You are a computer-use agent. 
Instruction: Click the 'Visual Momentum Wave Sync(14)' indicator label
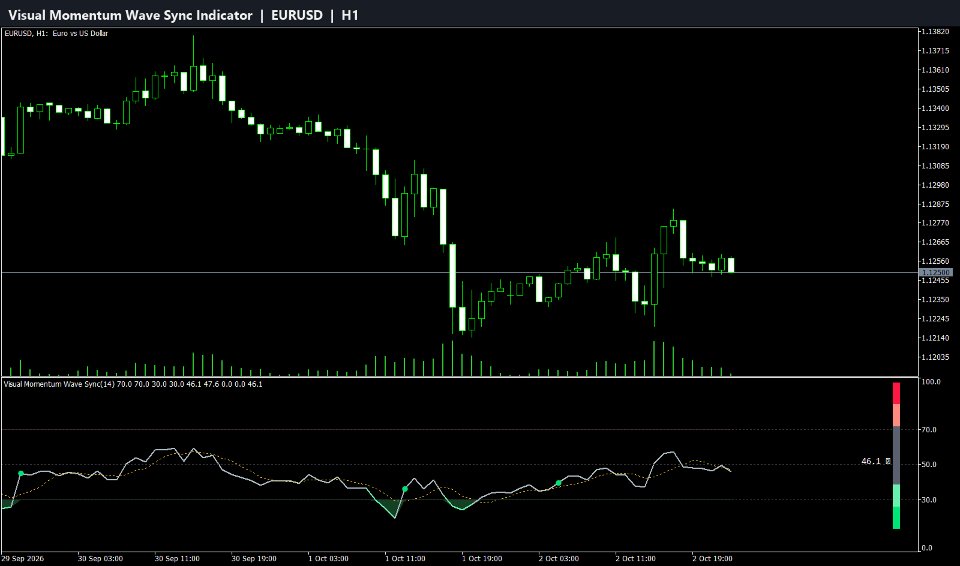pyautogui.click(x=59, y=384)
